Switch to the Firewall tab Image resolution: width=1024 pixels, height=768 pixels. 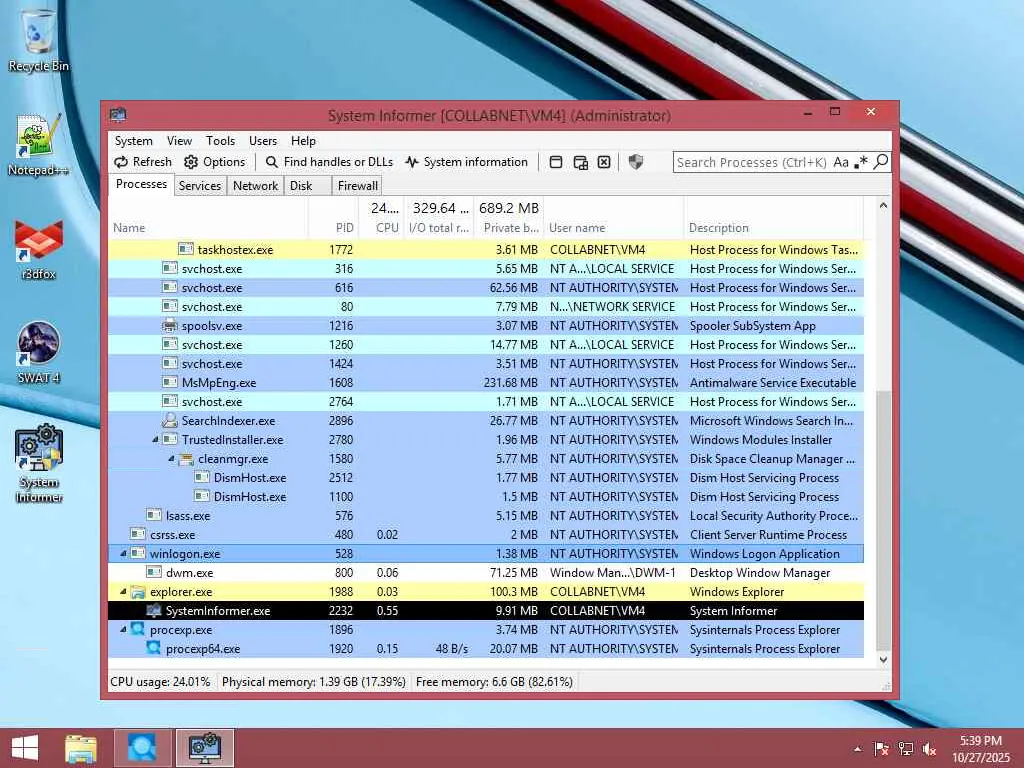(357, 185)
